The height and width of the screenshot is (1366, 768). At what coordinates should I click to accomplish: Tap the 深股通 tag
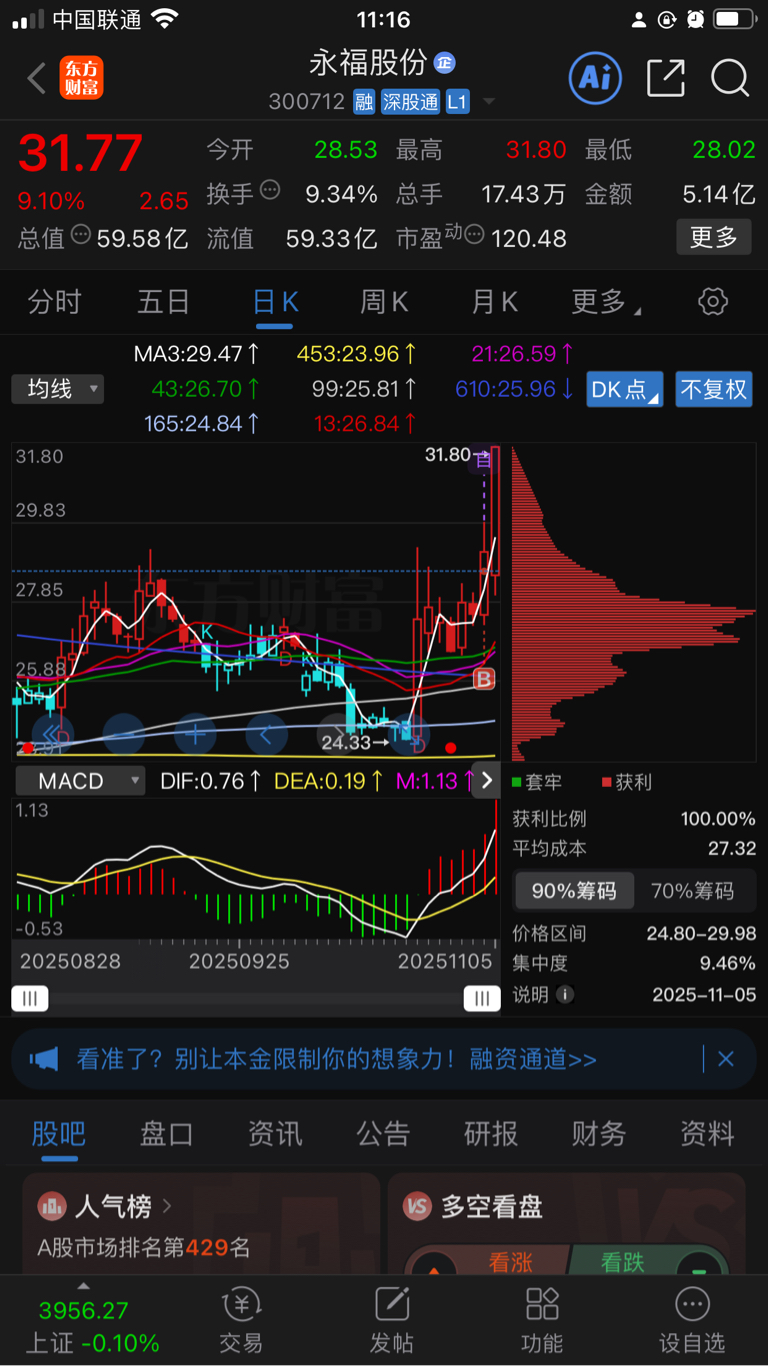coord(410,102)
